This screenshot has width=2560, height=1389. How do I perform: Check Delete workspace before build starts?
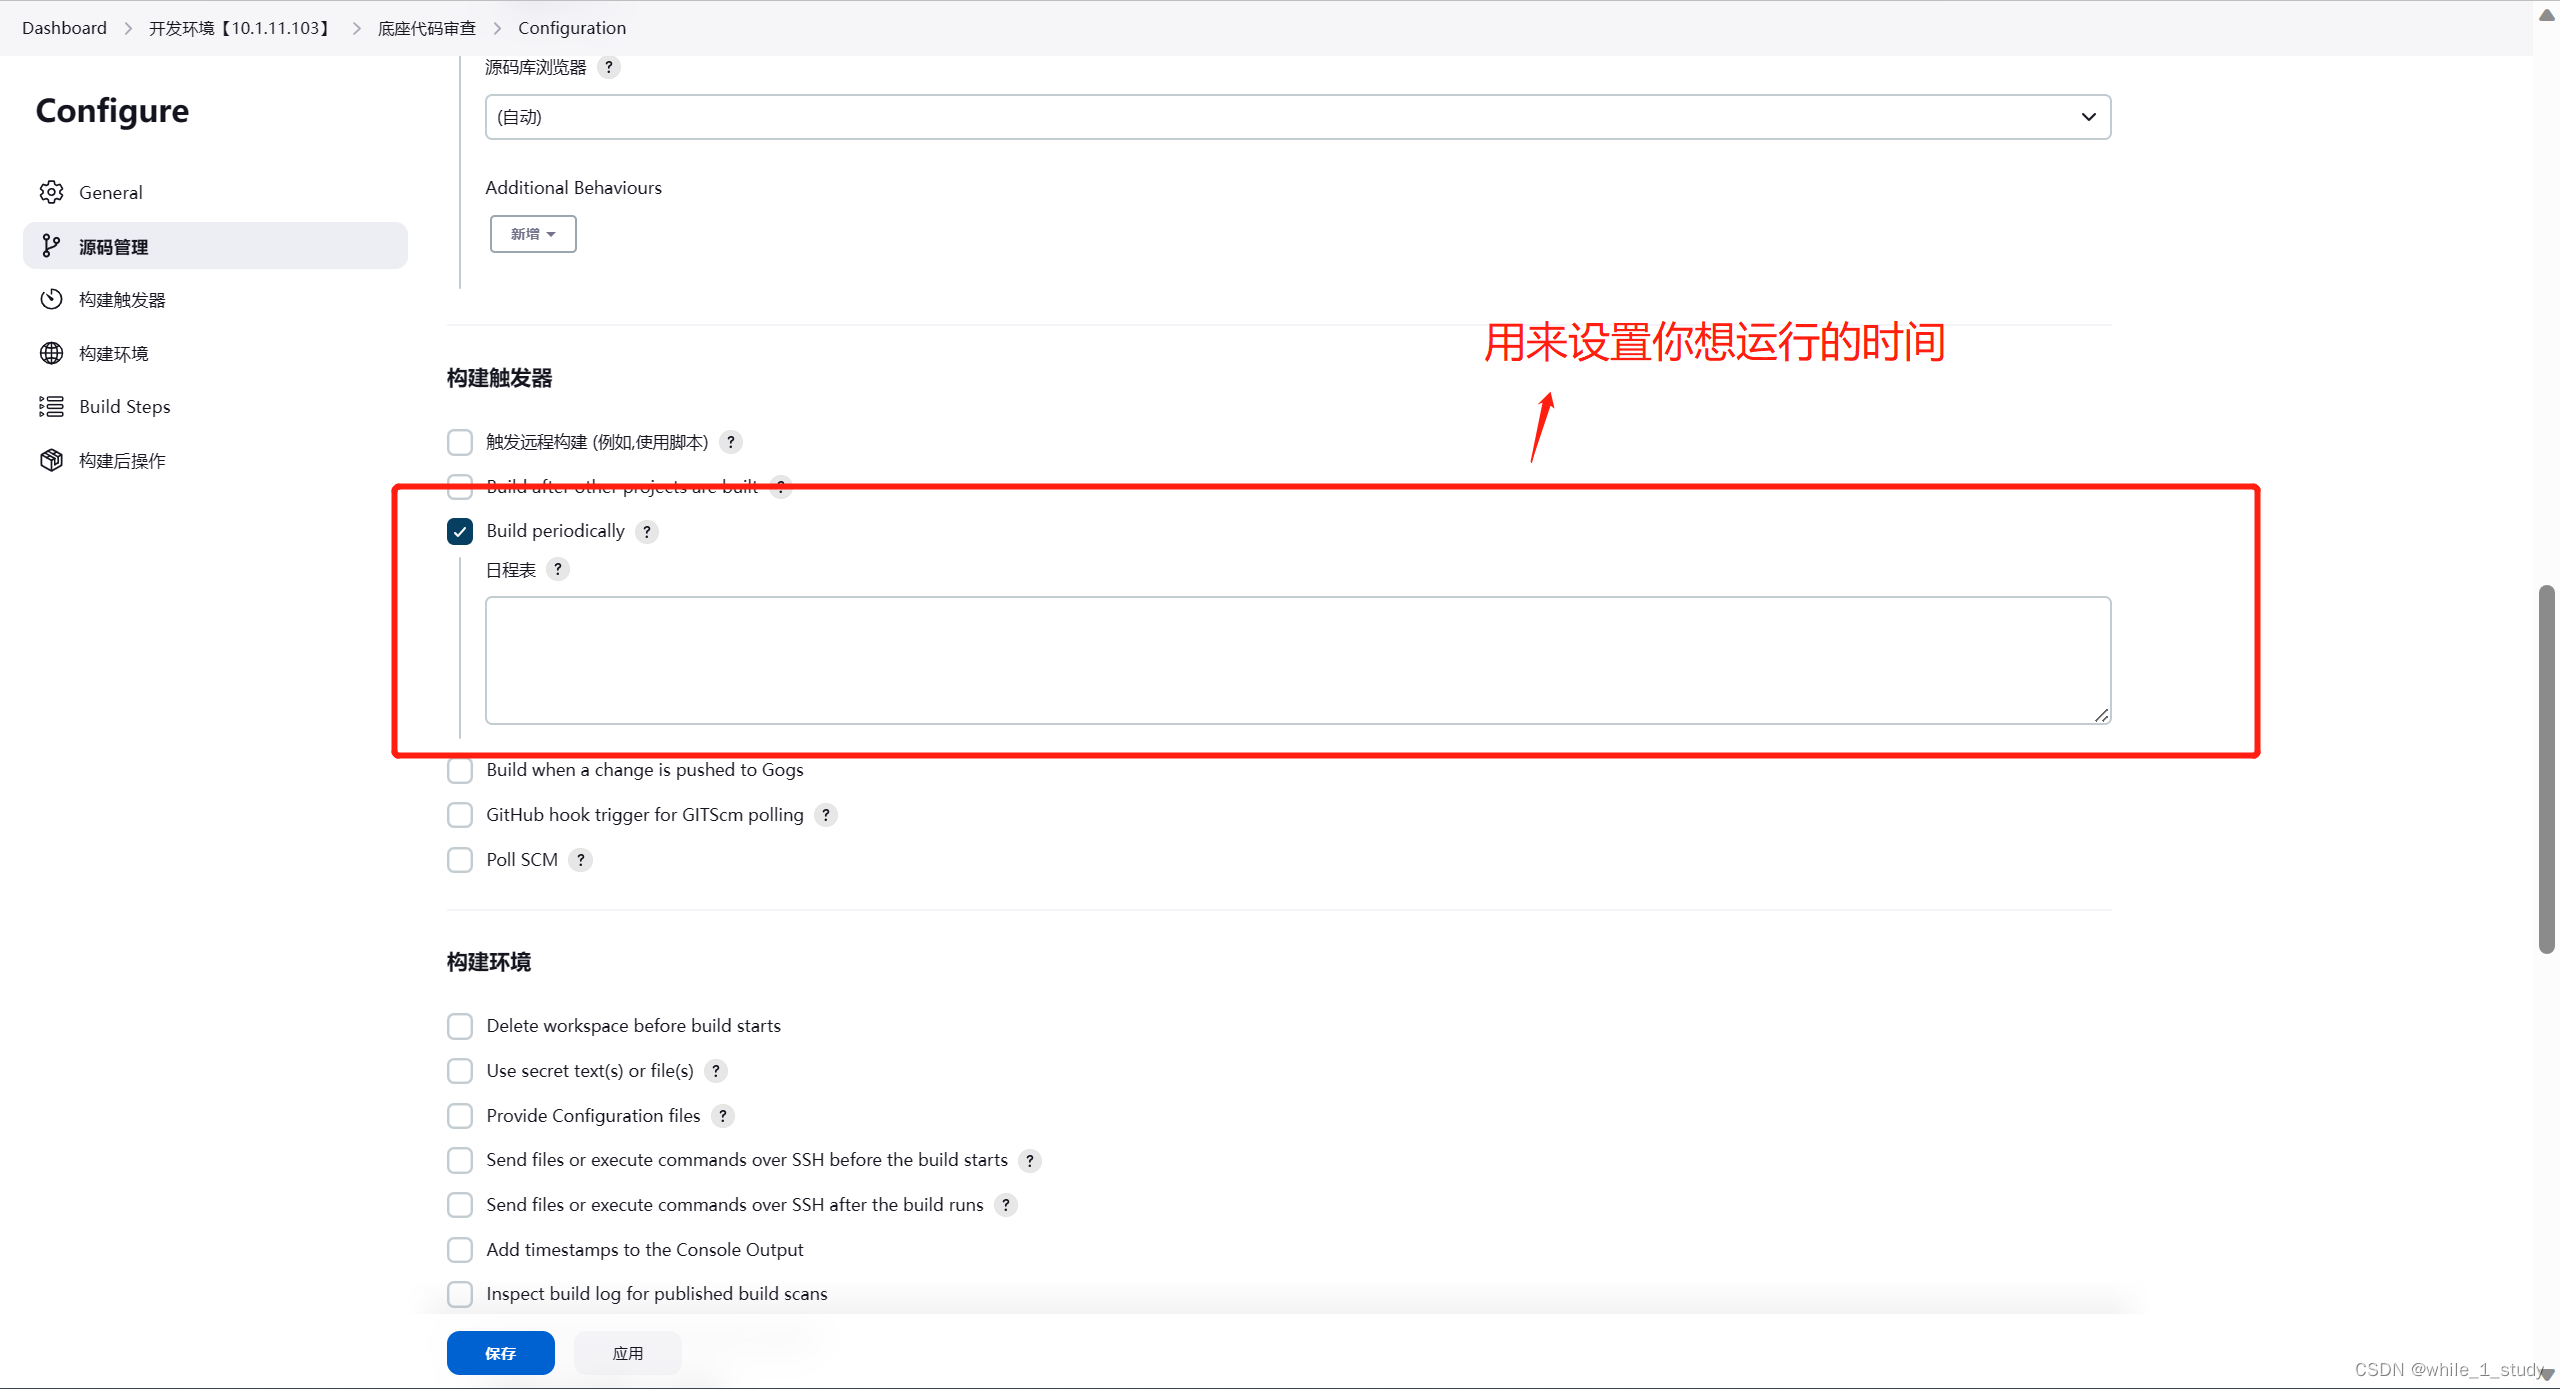pyautogui.click(x=460, y=1026)
